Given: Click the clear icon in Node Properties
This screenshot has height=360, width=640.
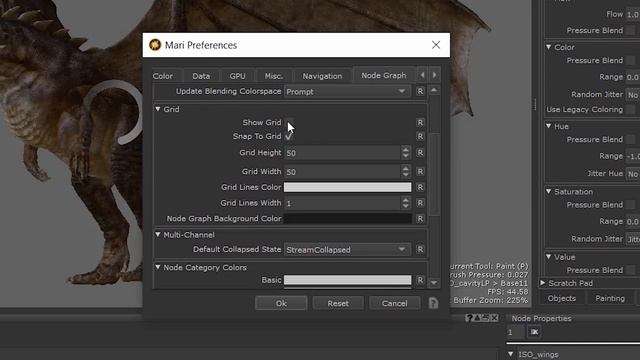Looking at the screenshot, I should coord(534,332).
